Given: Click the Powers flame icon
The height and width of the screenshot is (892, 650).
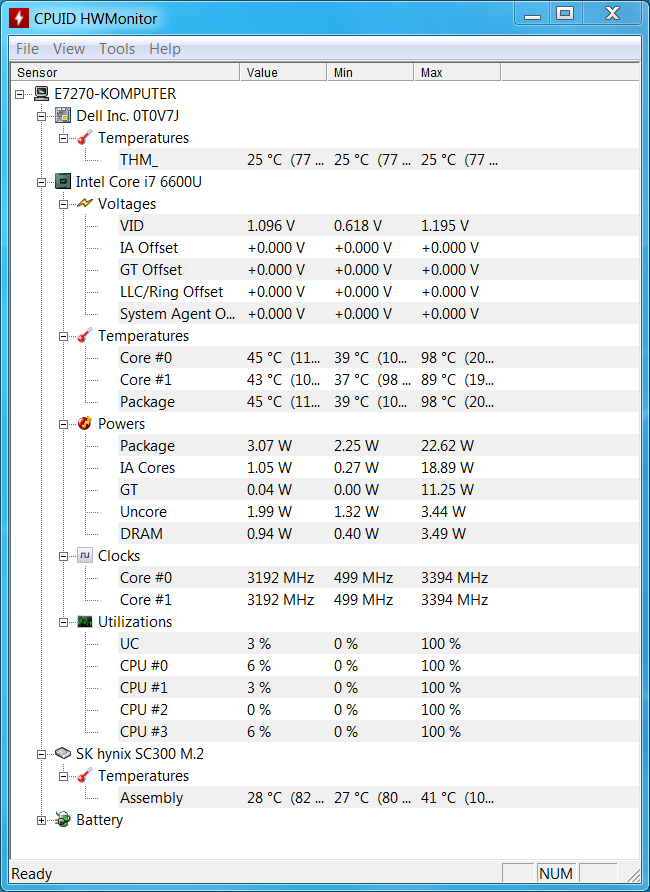Looking at the screenshot, I should pyautogui.click(x=85, y=423).
